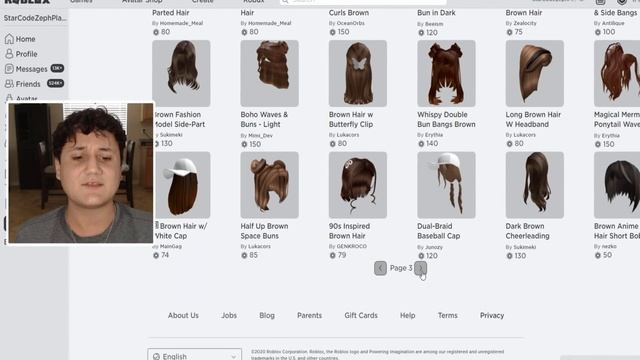Open the Brown Hair w/ White Cap thumbnail
Image resolution: width=640 pixels, height=360 pixels.
point(182,185)
